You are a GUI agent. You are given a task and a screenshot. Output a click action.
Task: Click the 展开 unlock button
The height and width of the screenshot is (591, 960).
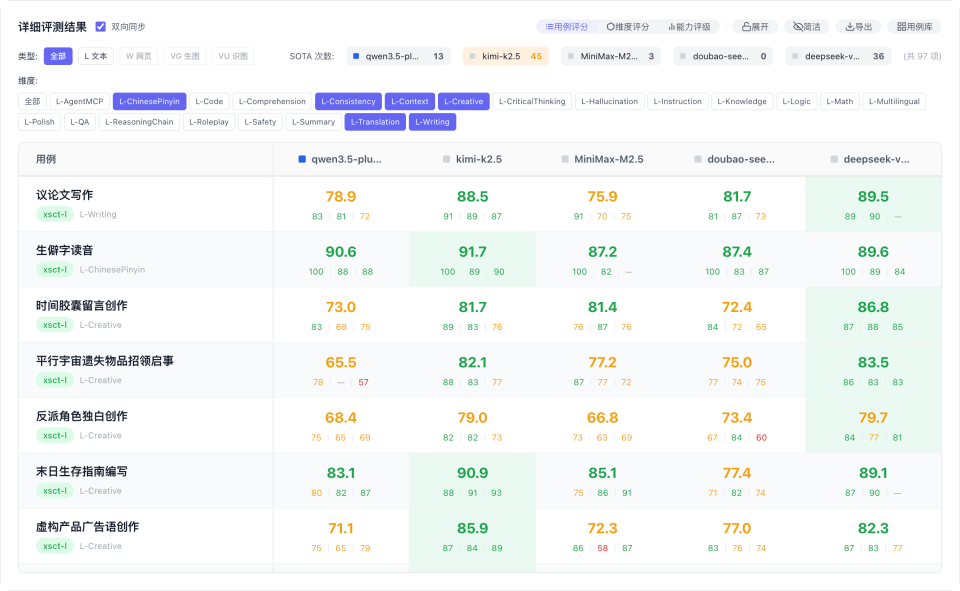755,27
